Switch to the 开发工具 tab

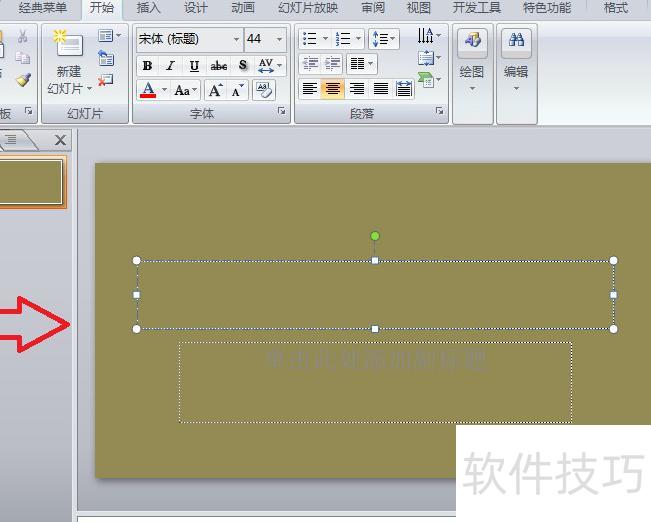[x=477, y=7]
